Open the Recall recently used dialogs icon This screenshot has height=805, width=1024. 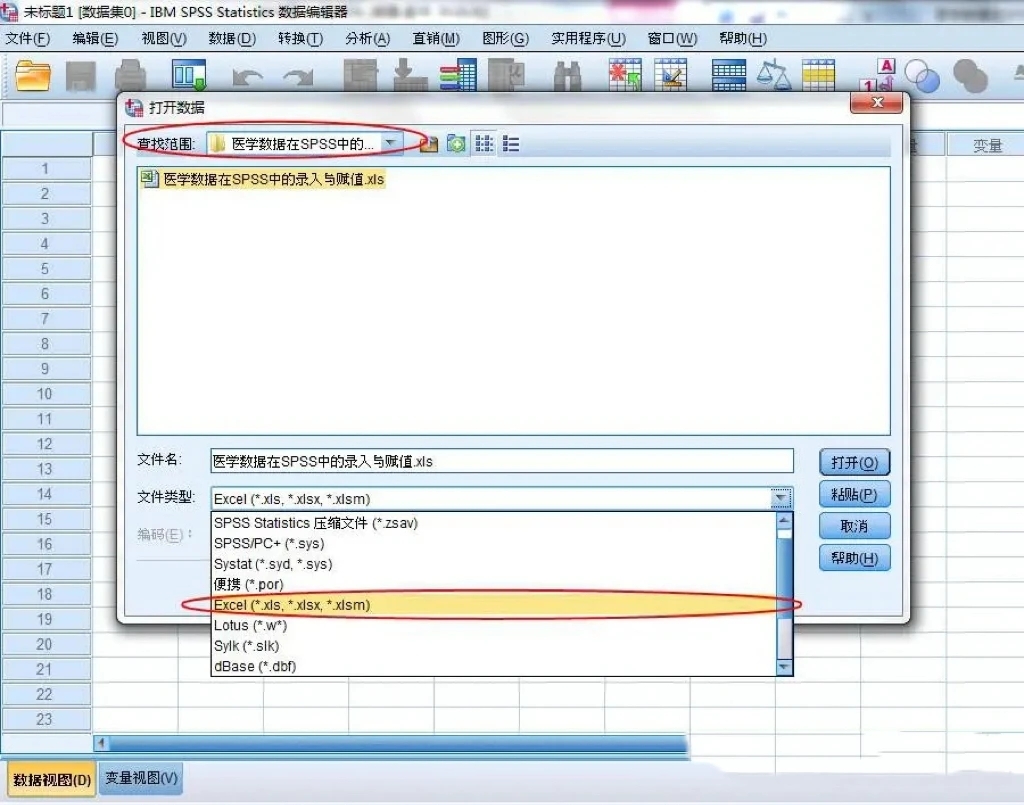tap(189, 75)
